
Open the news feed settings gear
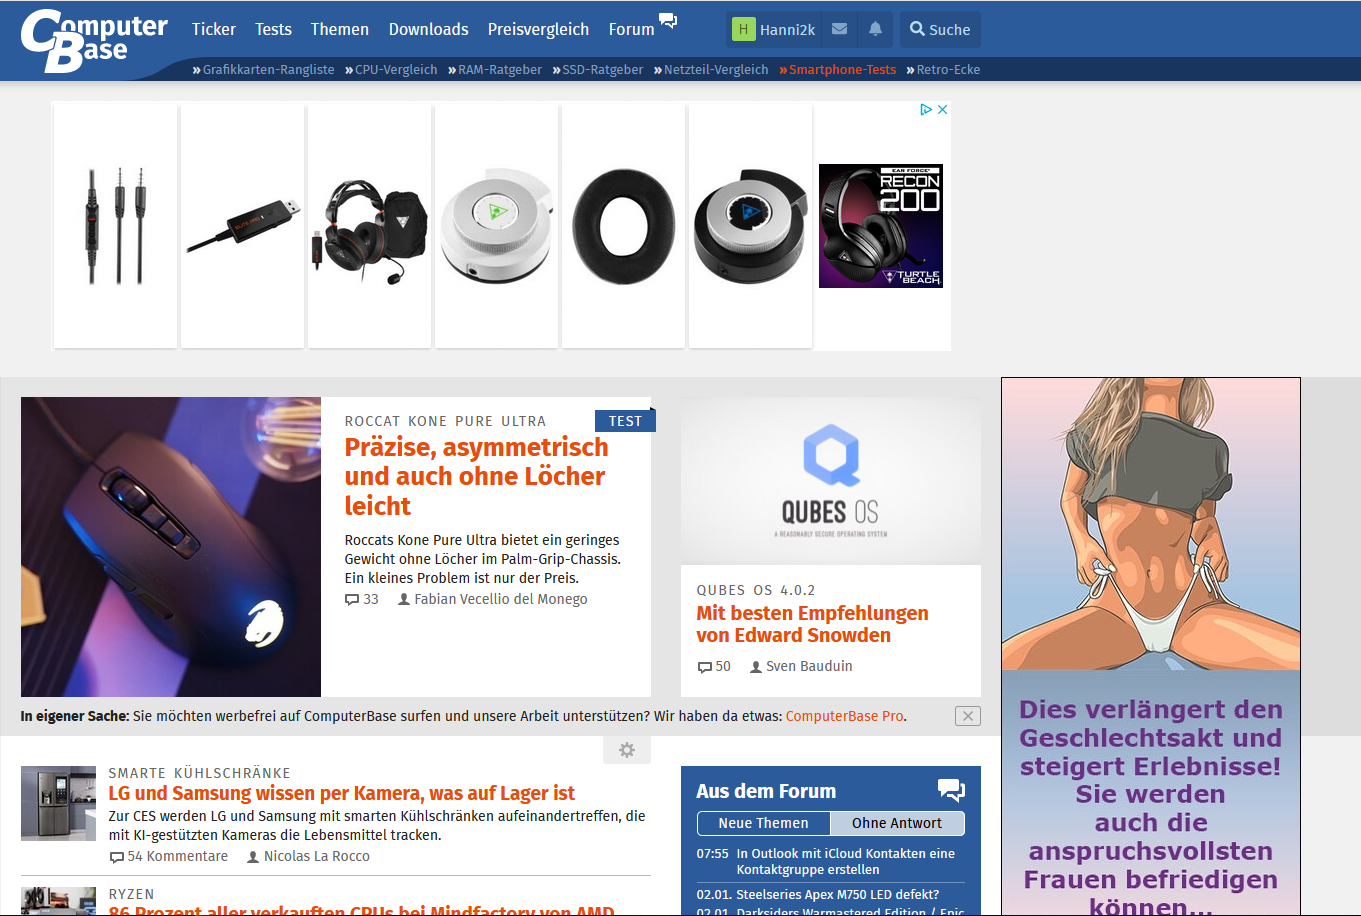pos(627,750)
